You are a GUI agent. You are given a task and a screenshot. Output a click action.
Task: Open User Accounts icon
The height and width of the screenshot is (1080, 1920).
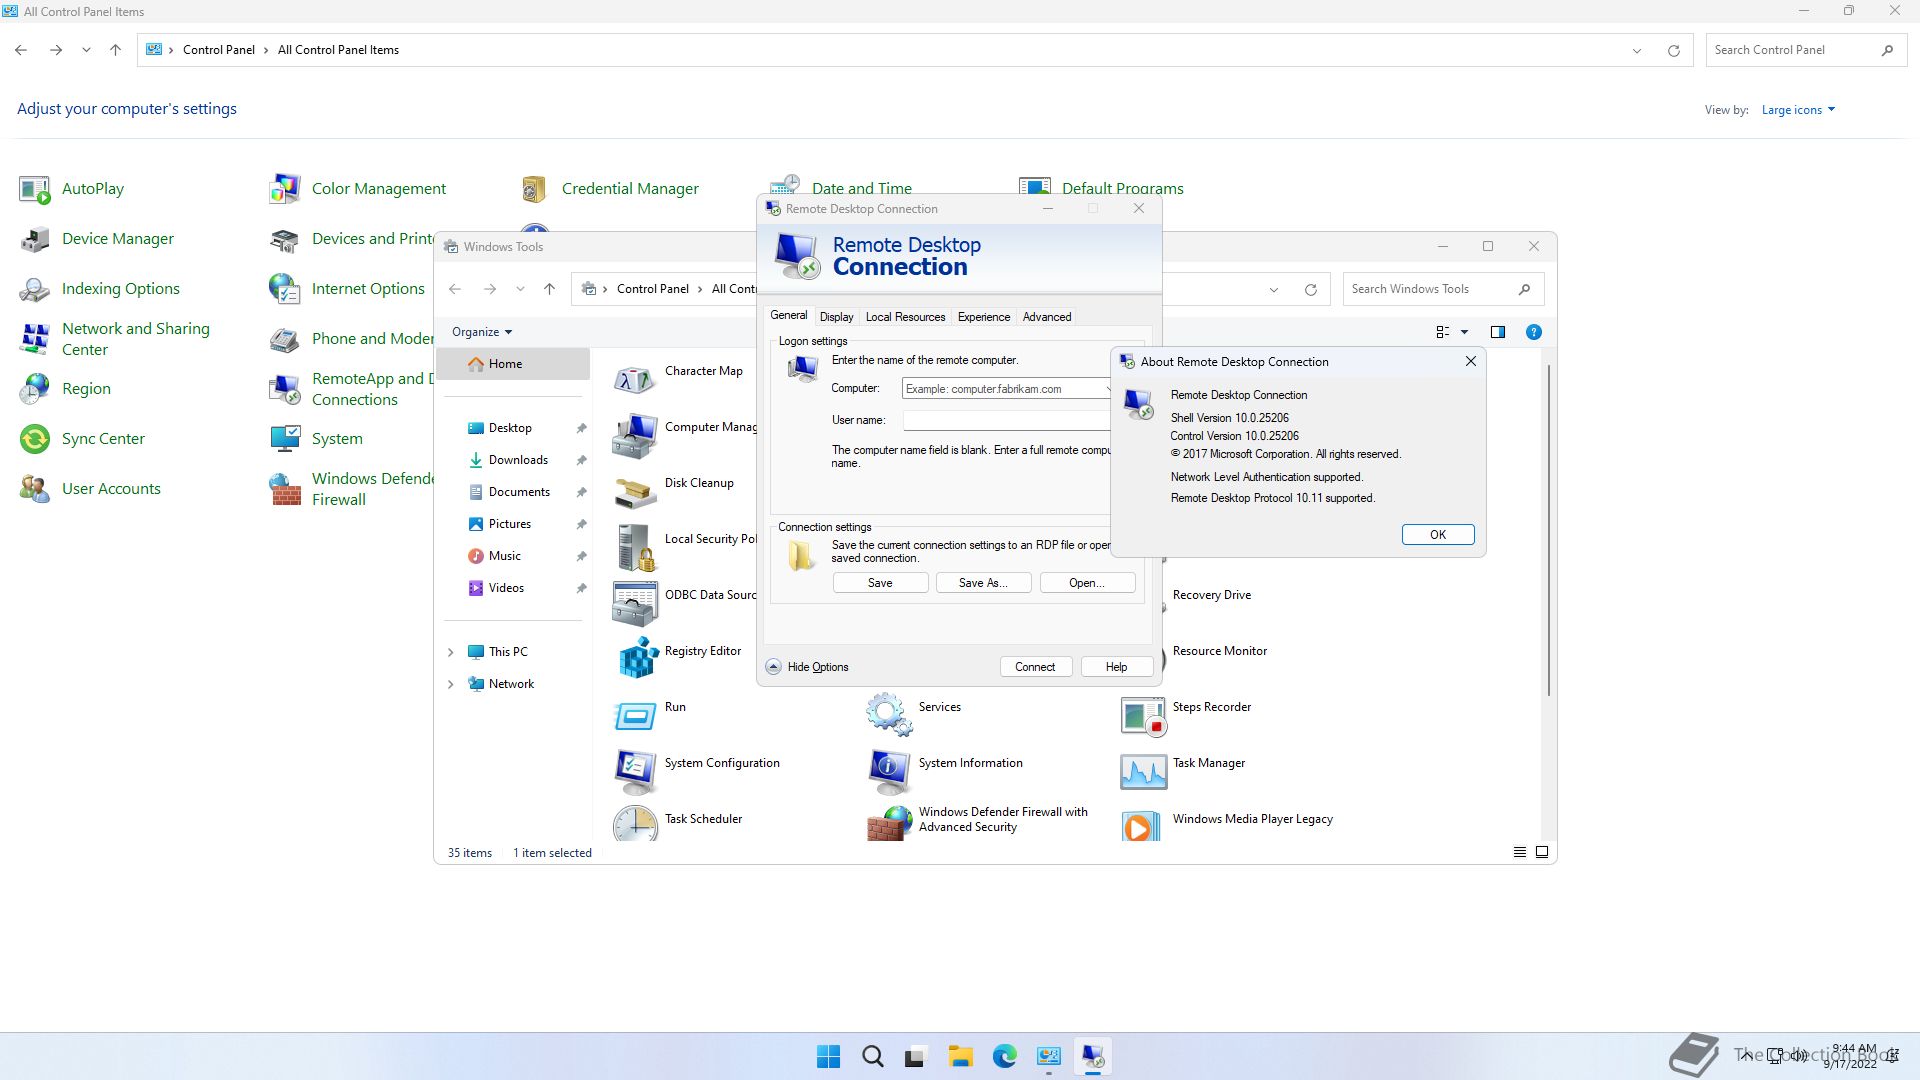point(35,489)
